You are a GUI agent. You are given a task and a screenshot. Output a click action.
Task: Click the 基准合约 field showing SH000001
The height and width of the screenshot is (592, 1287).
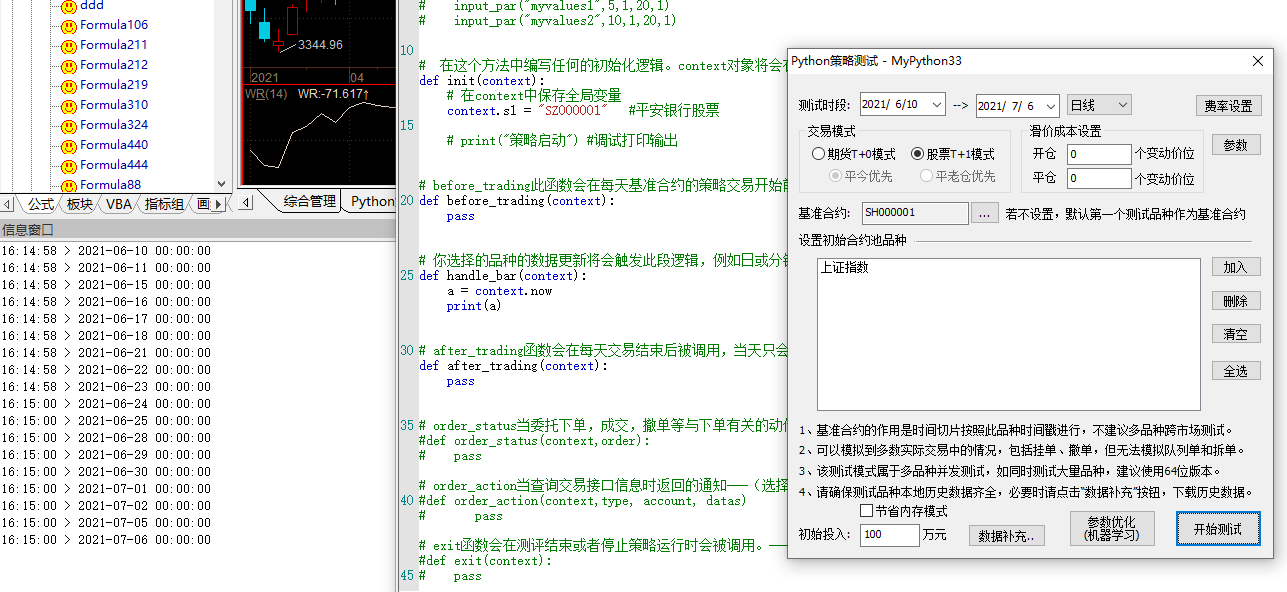(x=914, y=213)
